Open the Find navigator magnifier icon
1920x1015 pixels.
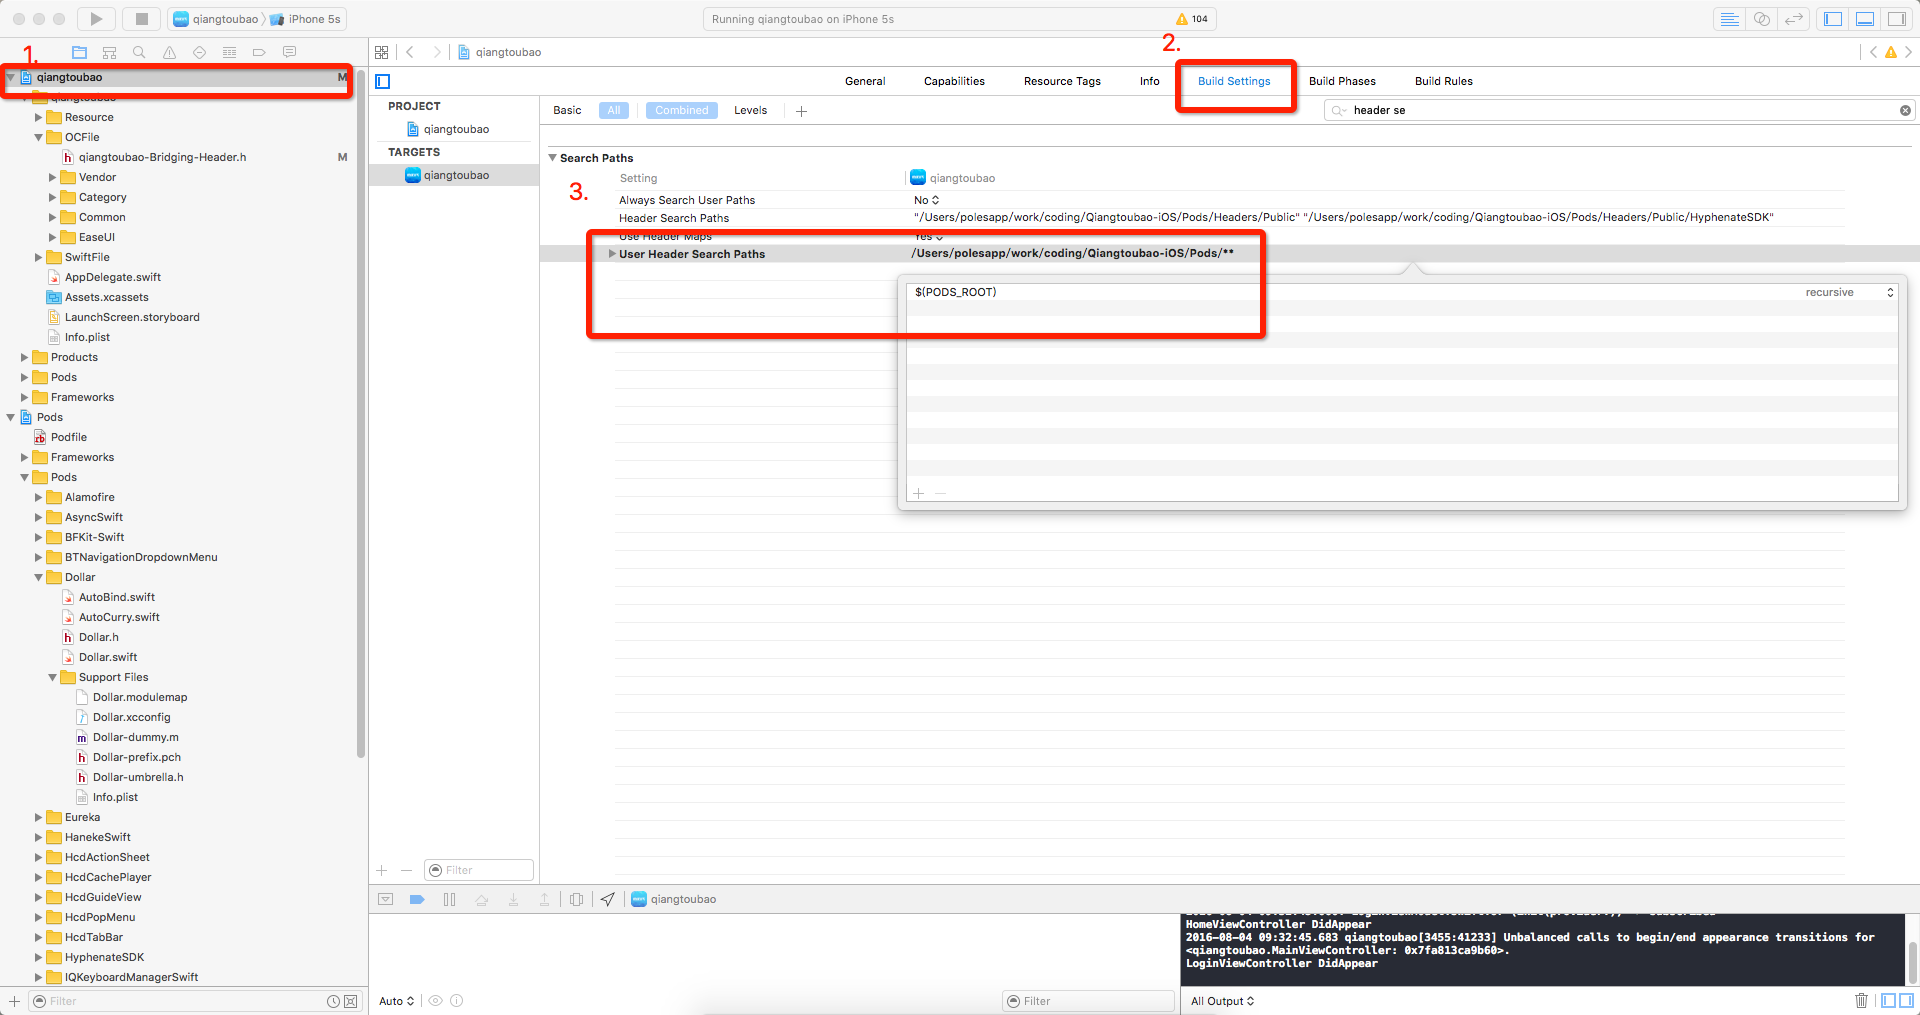click(x=139, y=52)
